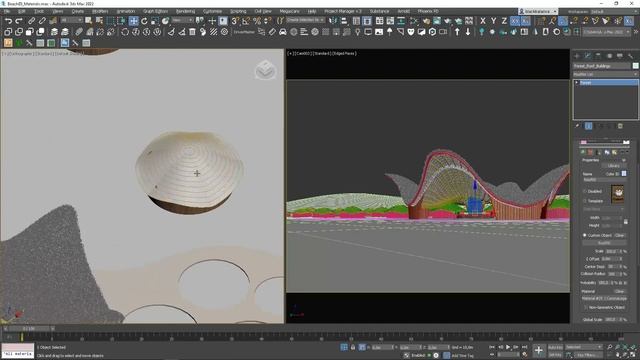Toggle the Non-Geometric Object checkbox

(x=586, y=307)
